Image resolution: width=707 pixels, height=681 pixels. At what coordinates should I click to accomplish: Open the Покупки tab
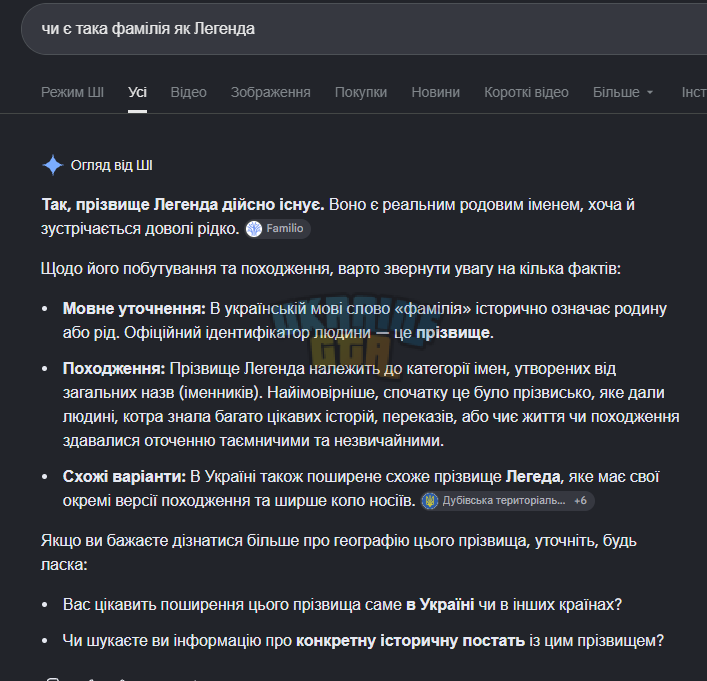pos(361,92)
